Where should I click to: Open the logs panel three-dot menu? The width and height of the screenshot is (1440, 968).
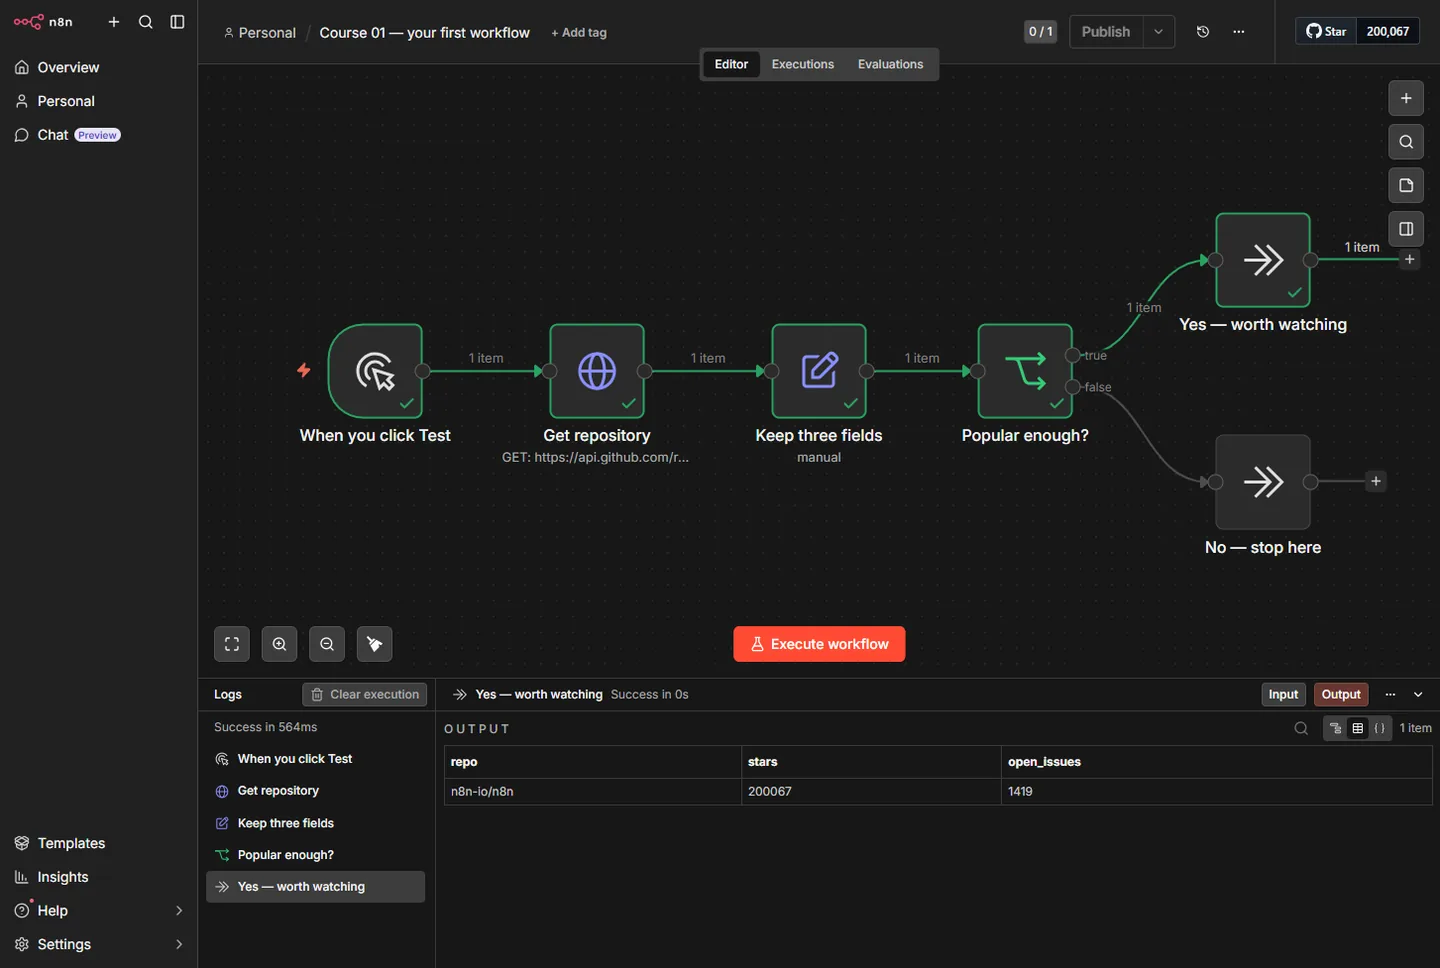point(1390,694)
